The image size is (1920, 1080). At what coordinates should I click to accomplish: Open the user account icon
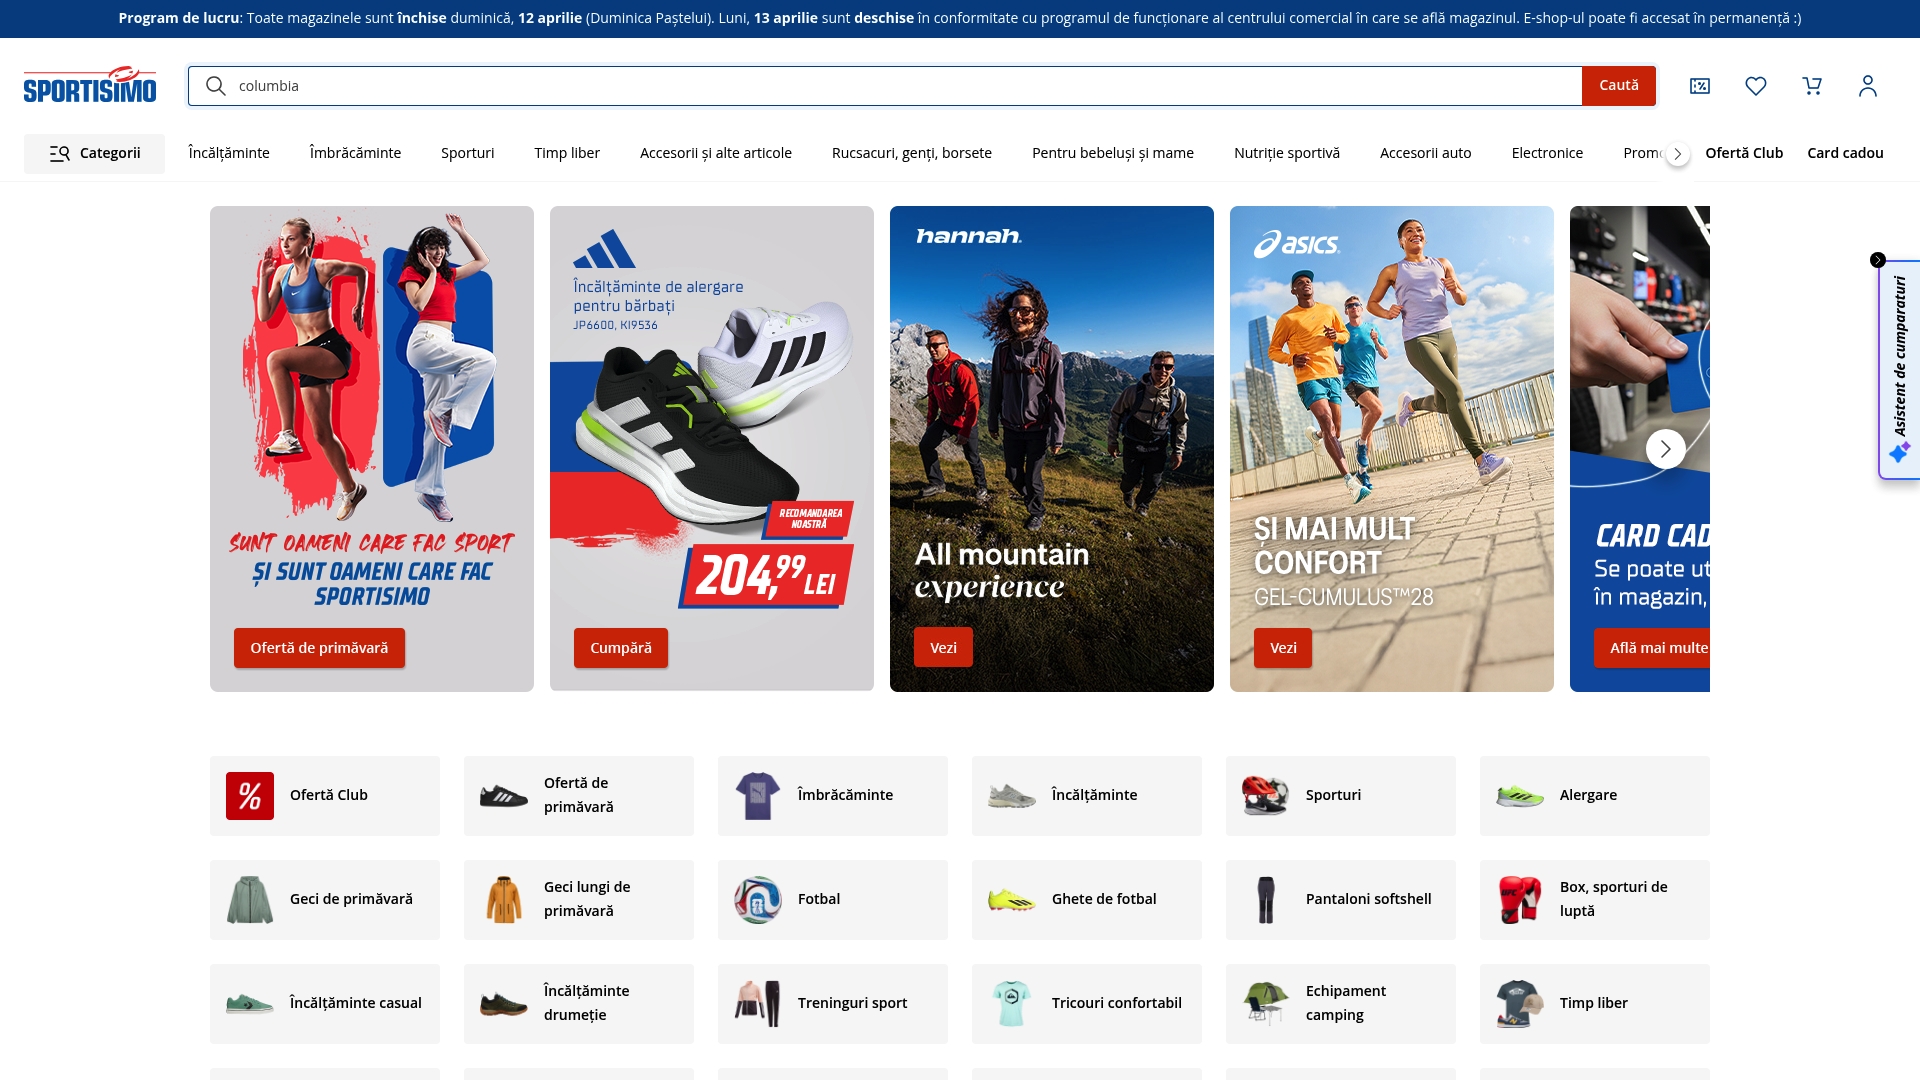coord(1868,86)
